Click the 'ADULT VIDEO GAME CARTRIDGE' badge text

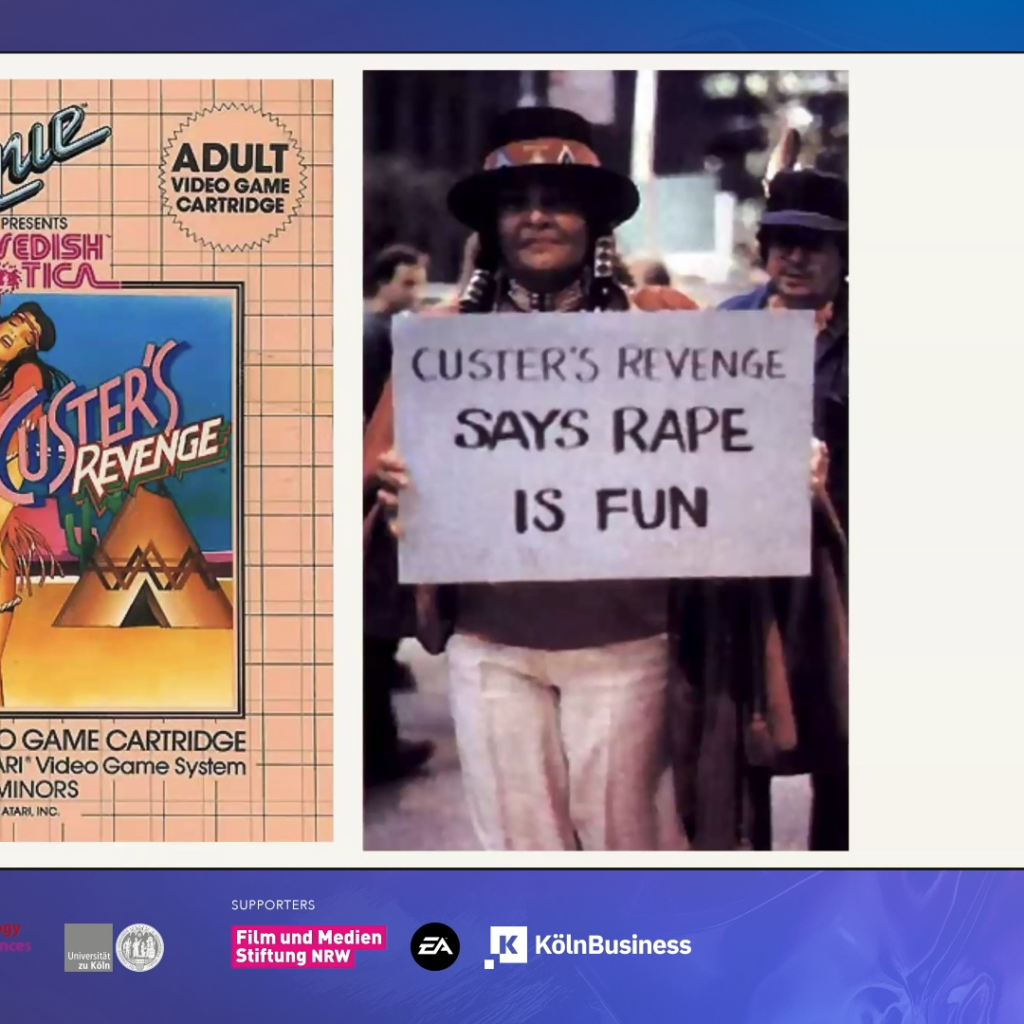[x=231, y=178]
